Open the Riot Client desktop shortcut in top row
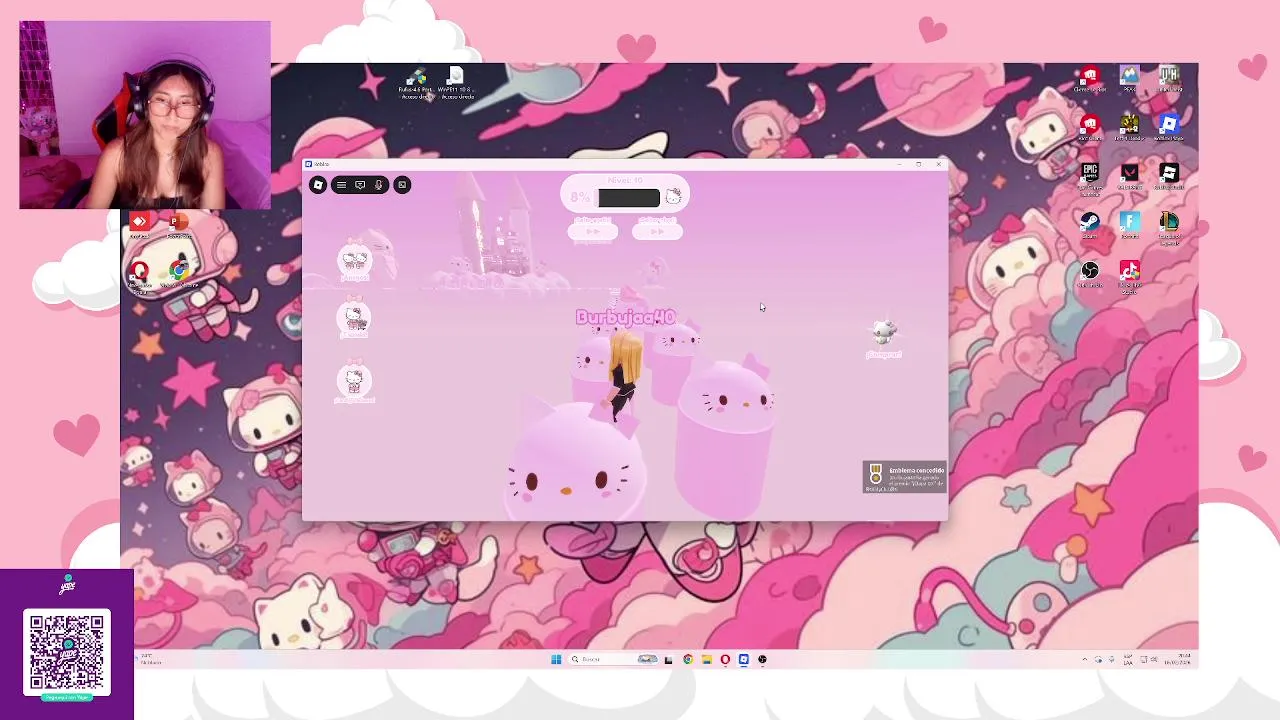 click(x=1089, y=79)
